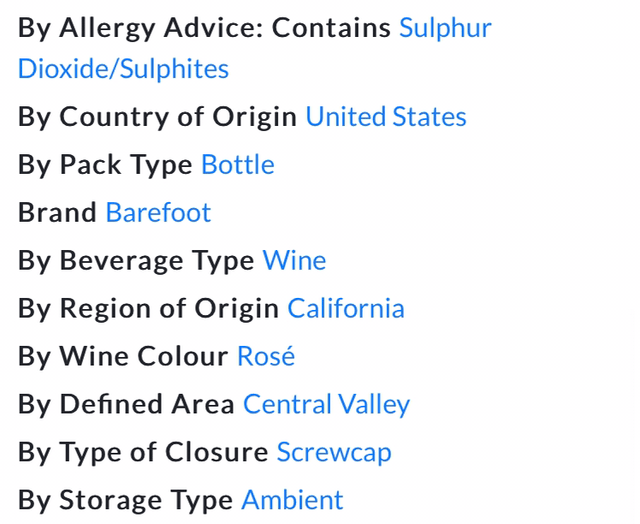640x524 pixels.
Task: Open the Ambient storage type link
Action: point(291,500)
